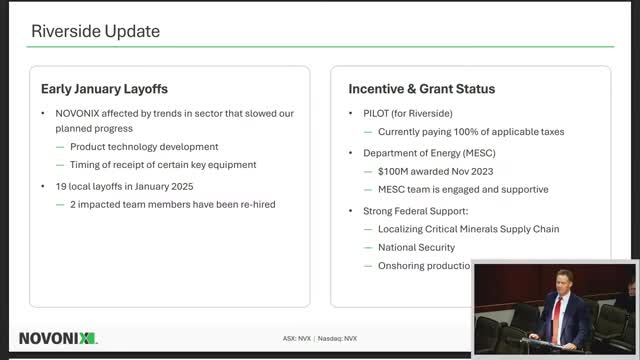
Task: Click MESC team is engaged and supportive line
Action: 463,189
